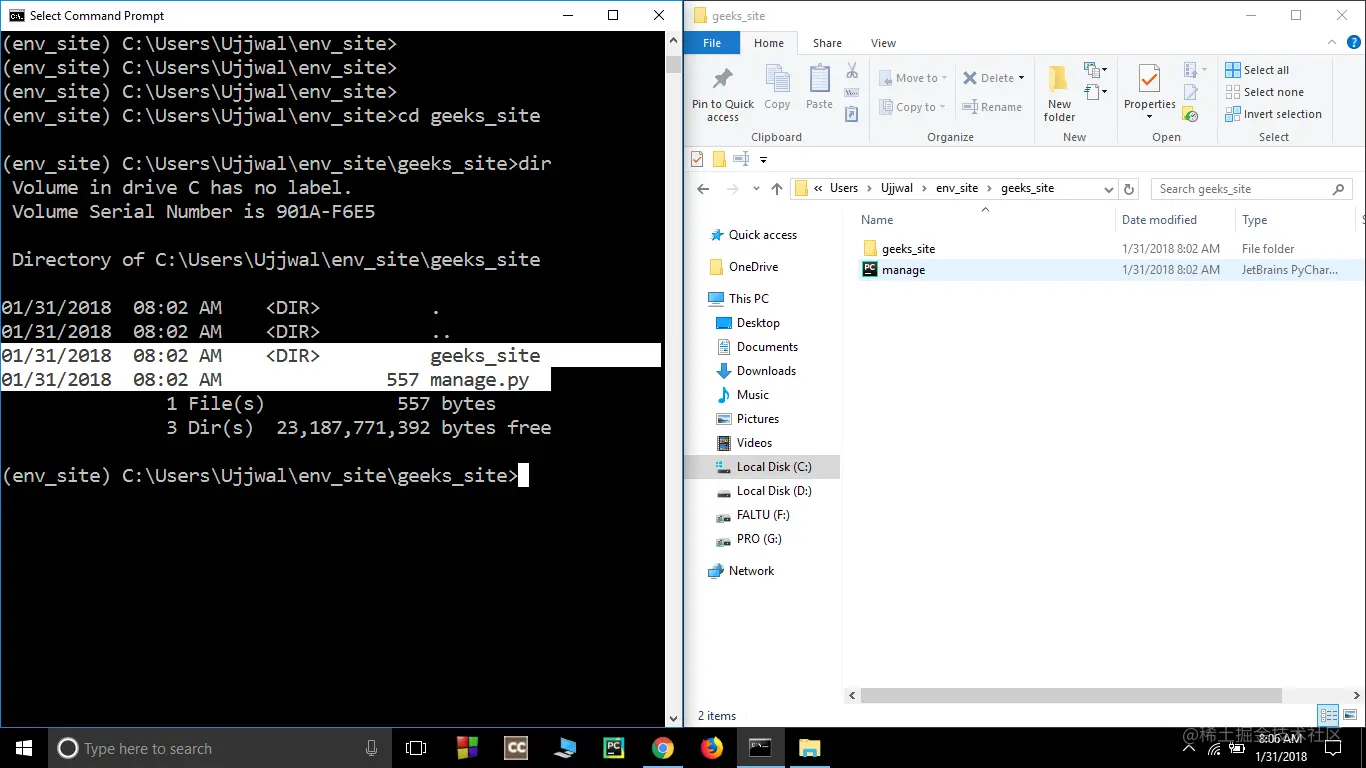
Task: Click search magnifier in Explorer search box
Action: [1339, 189]
